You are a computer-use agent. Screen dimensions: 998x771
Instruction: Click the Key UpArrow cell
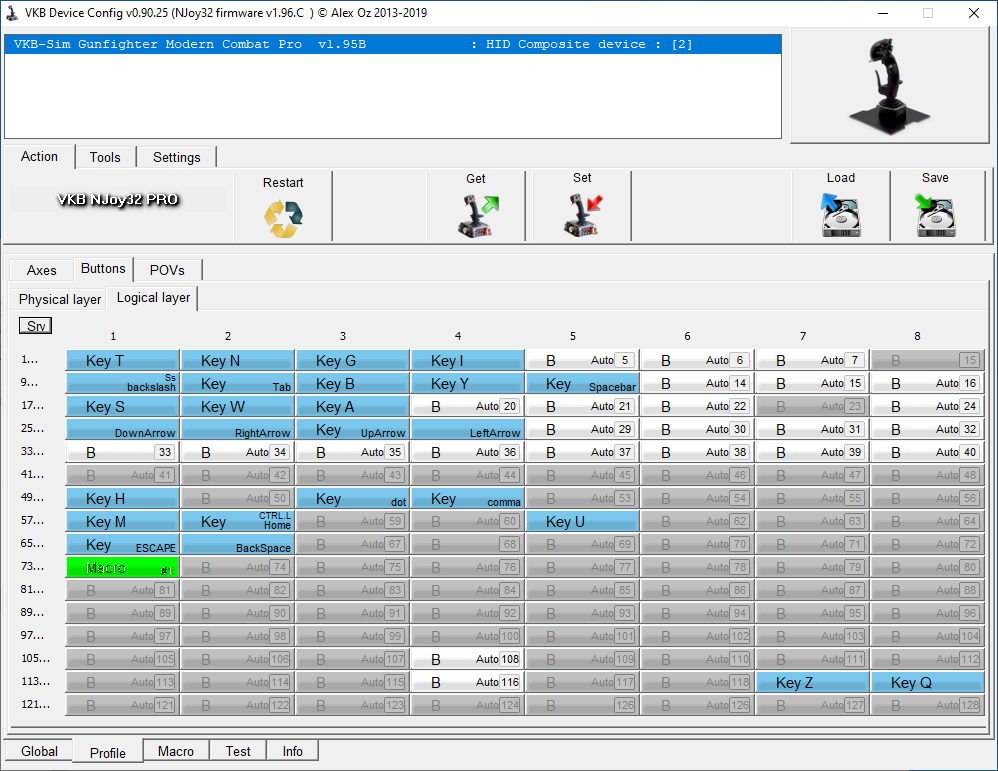(x=353, y=429)
